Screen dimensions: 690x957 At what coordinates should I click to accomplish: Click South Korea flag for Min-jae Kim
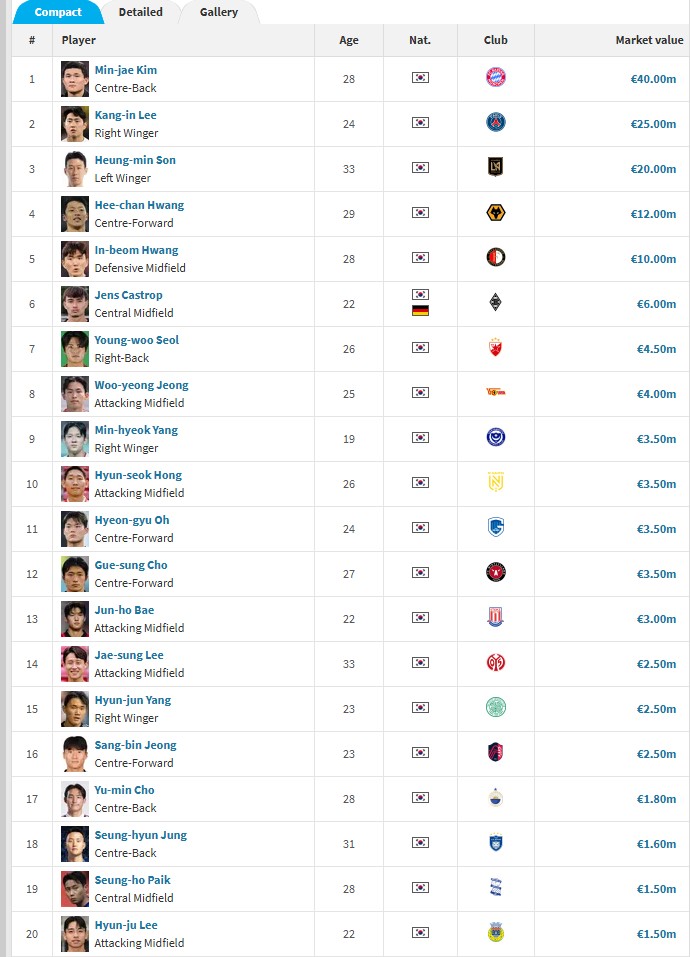tap(420, 78)
